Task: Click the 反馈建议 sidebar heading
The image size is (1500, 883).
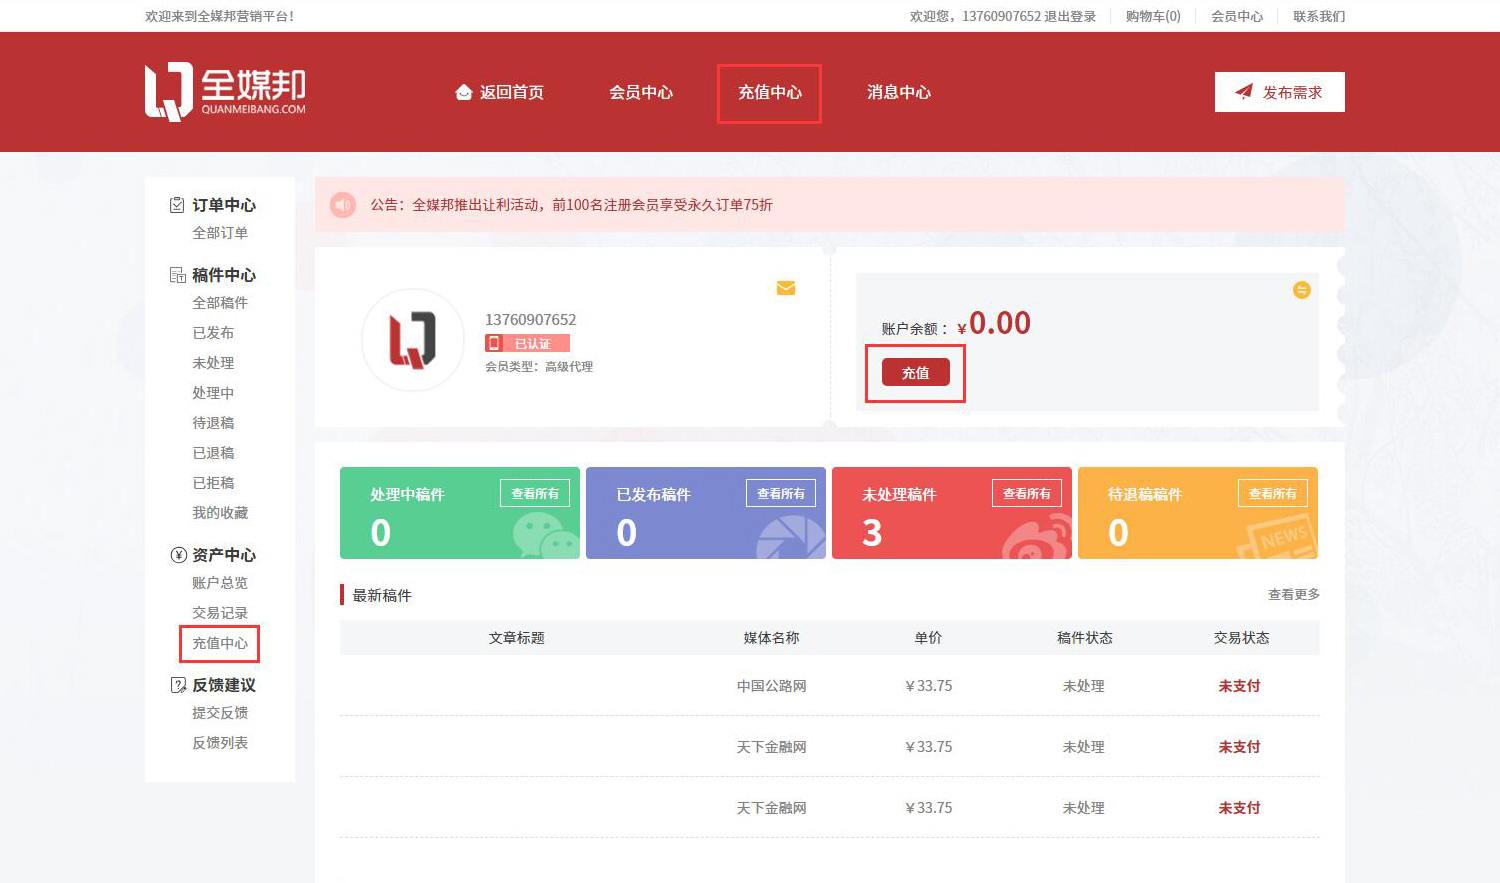Action: (224, 685)
